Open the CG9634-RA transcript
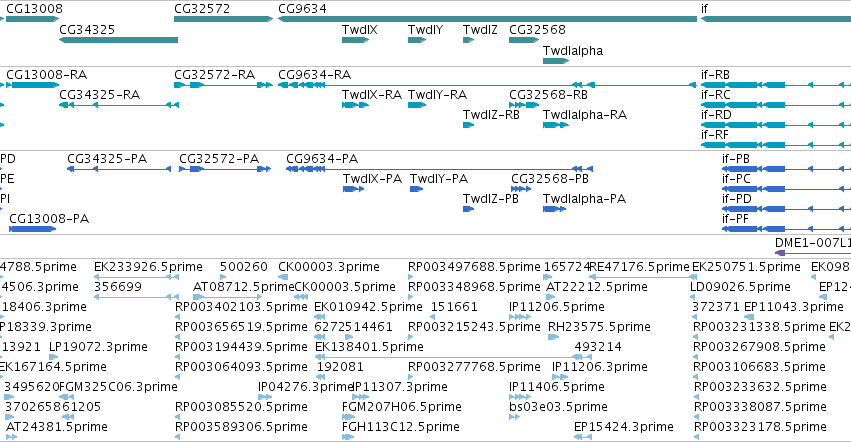 487,85
